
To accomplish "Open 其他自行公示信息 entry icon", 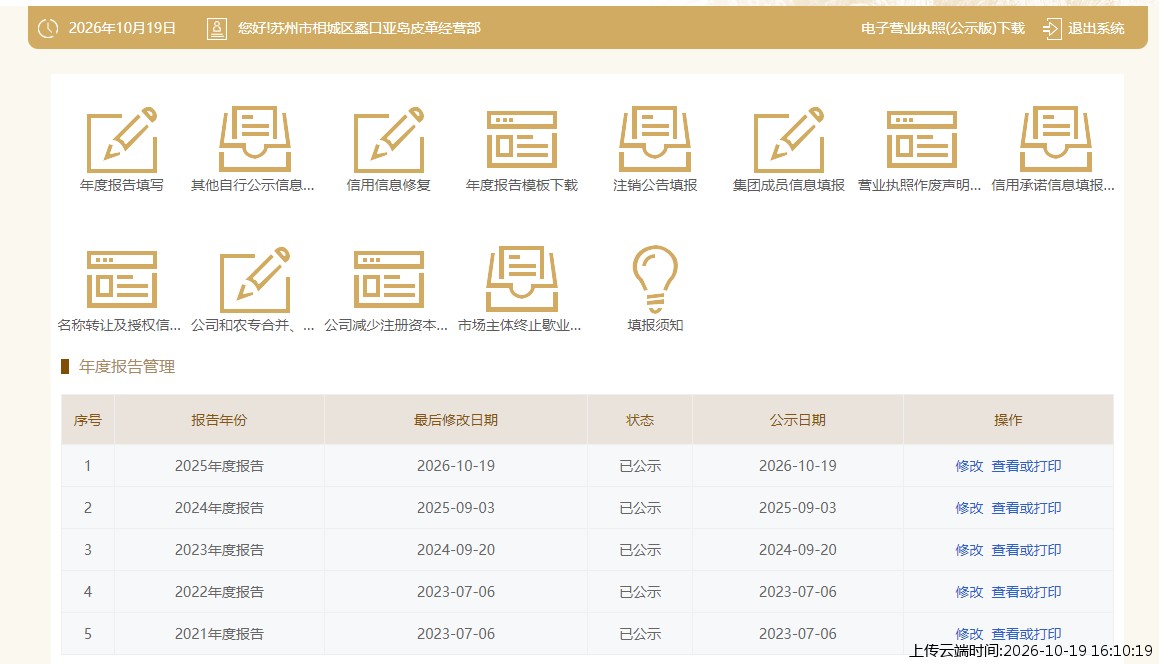I will pos(255,140).
